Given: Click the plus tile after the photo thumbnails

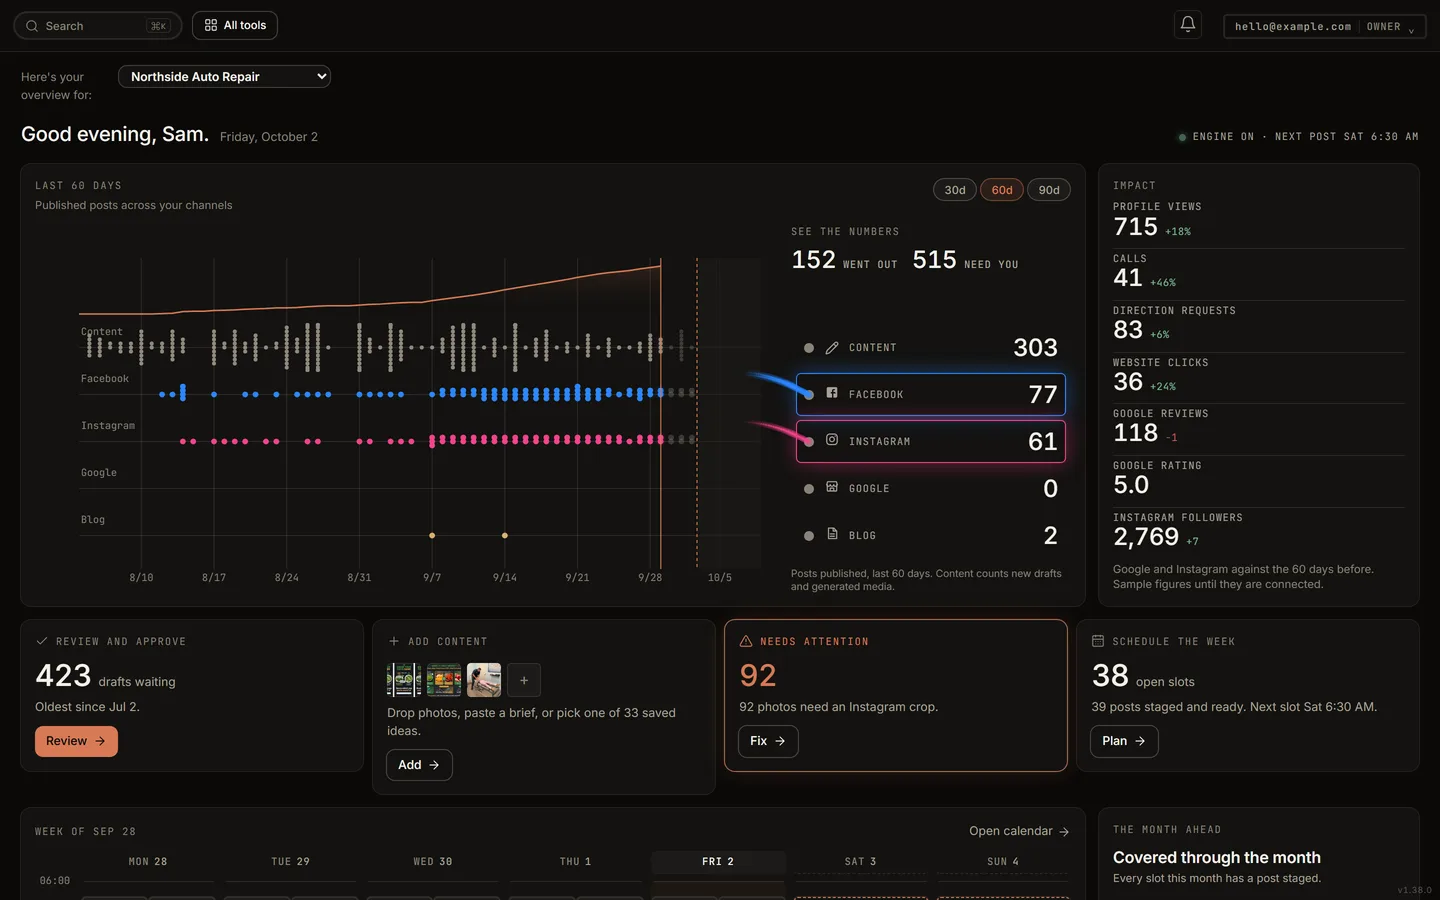Looking at the screenshot, I should click(x=524, y=680).
